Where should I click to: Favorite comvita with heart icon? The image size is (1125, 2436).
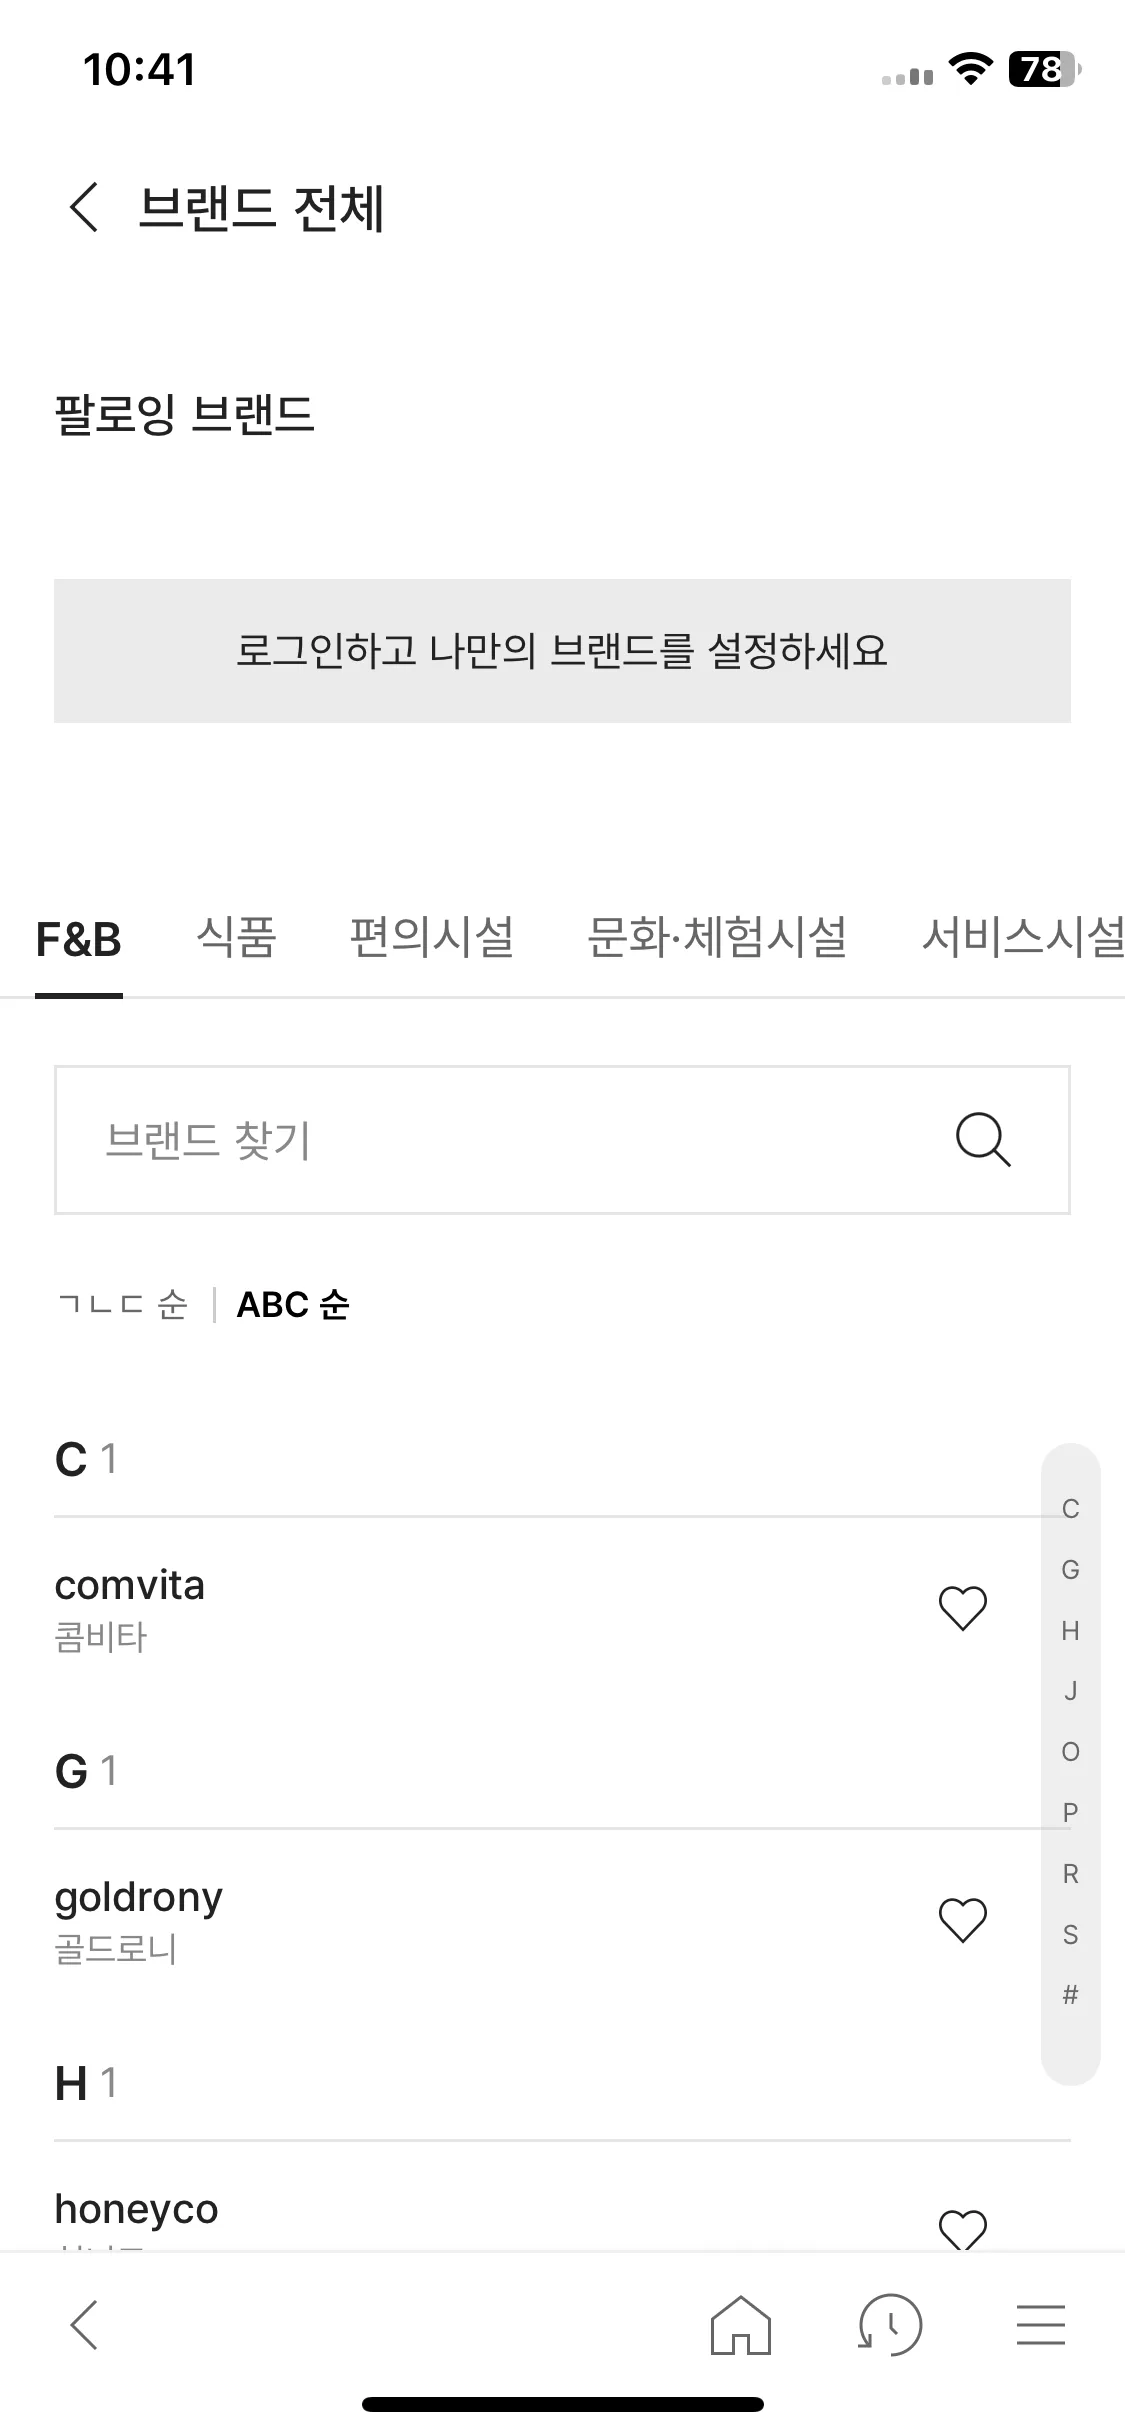point(963,1608)
